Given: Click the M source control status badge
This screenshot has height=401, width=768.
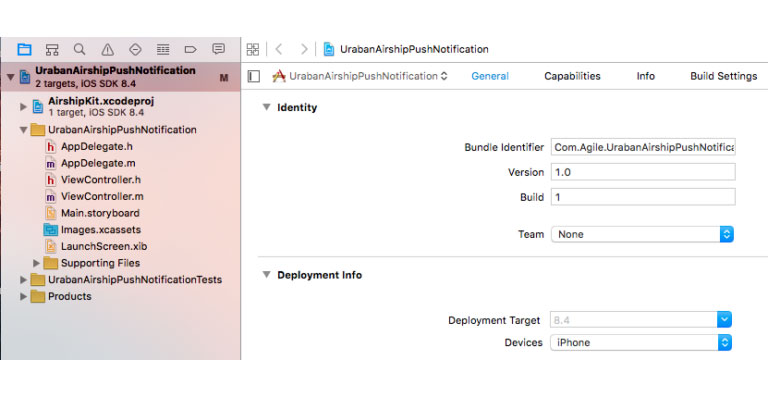Looking at the screenshot, I should coord(224,77).
